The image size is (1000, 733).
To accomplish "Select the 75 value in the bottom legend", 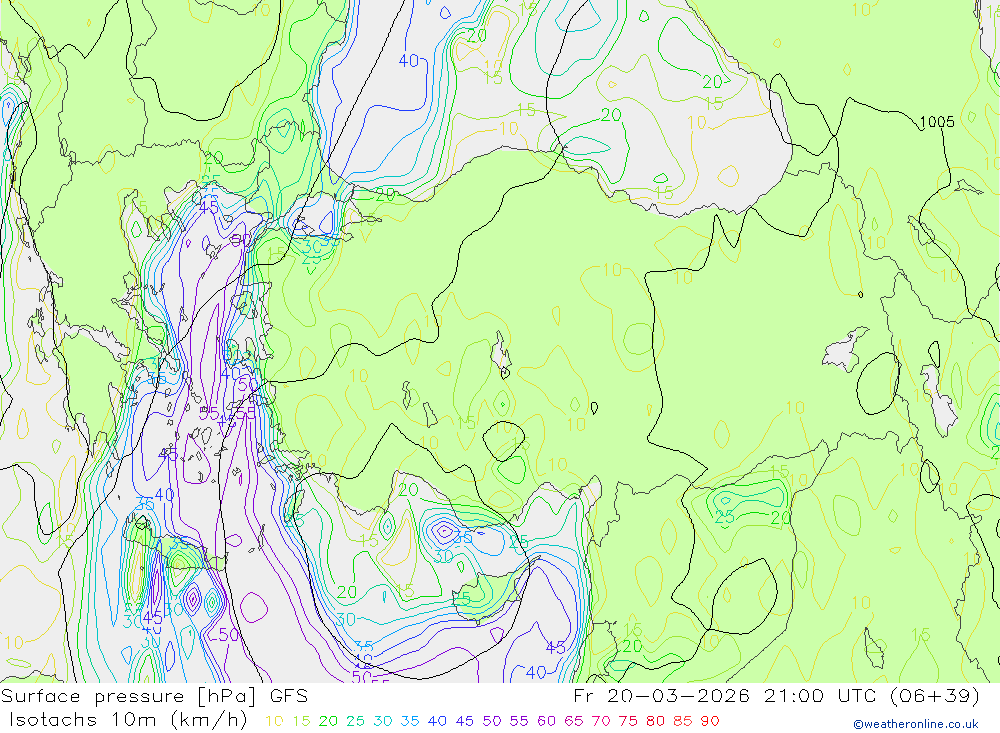I will click(x=628, y=721).
